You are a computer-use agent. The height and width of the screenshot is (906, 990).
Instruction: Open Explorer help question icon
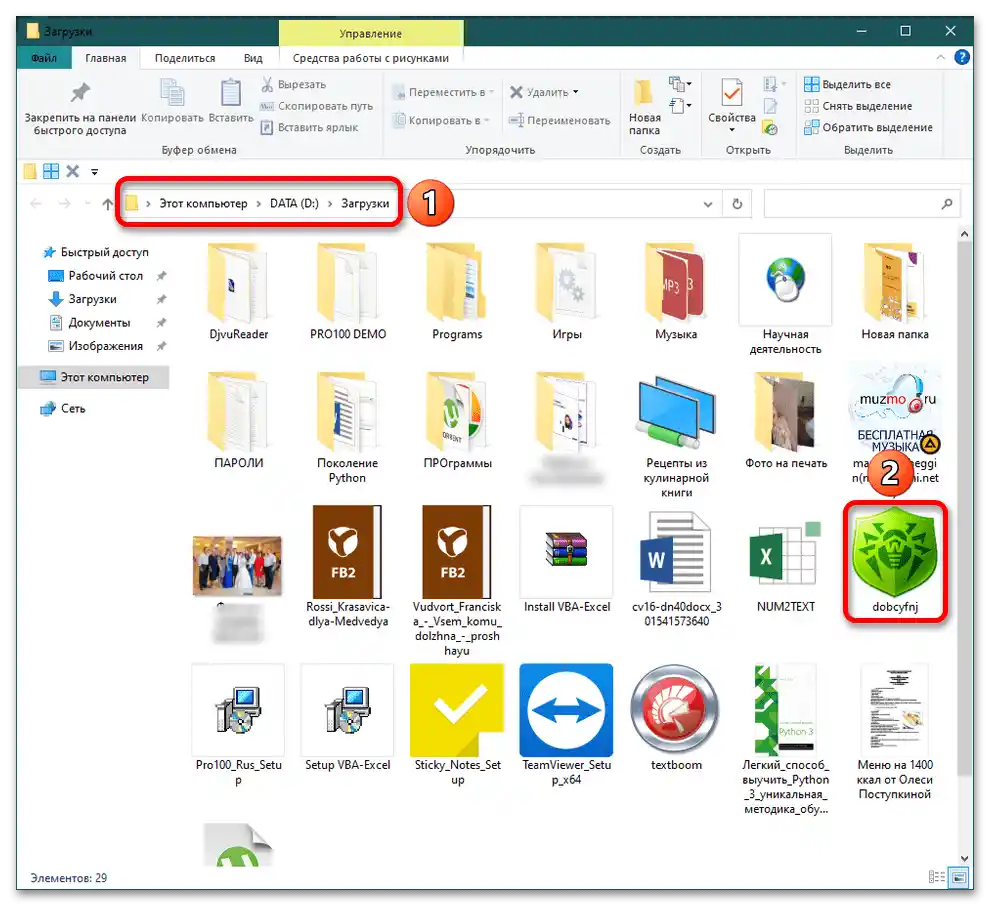tap(962, 57)
